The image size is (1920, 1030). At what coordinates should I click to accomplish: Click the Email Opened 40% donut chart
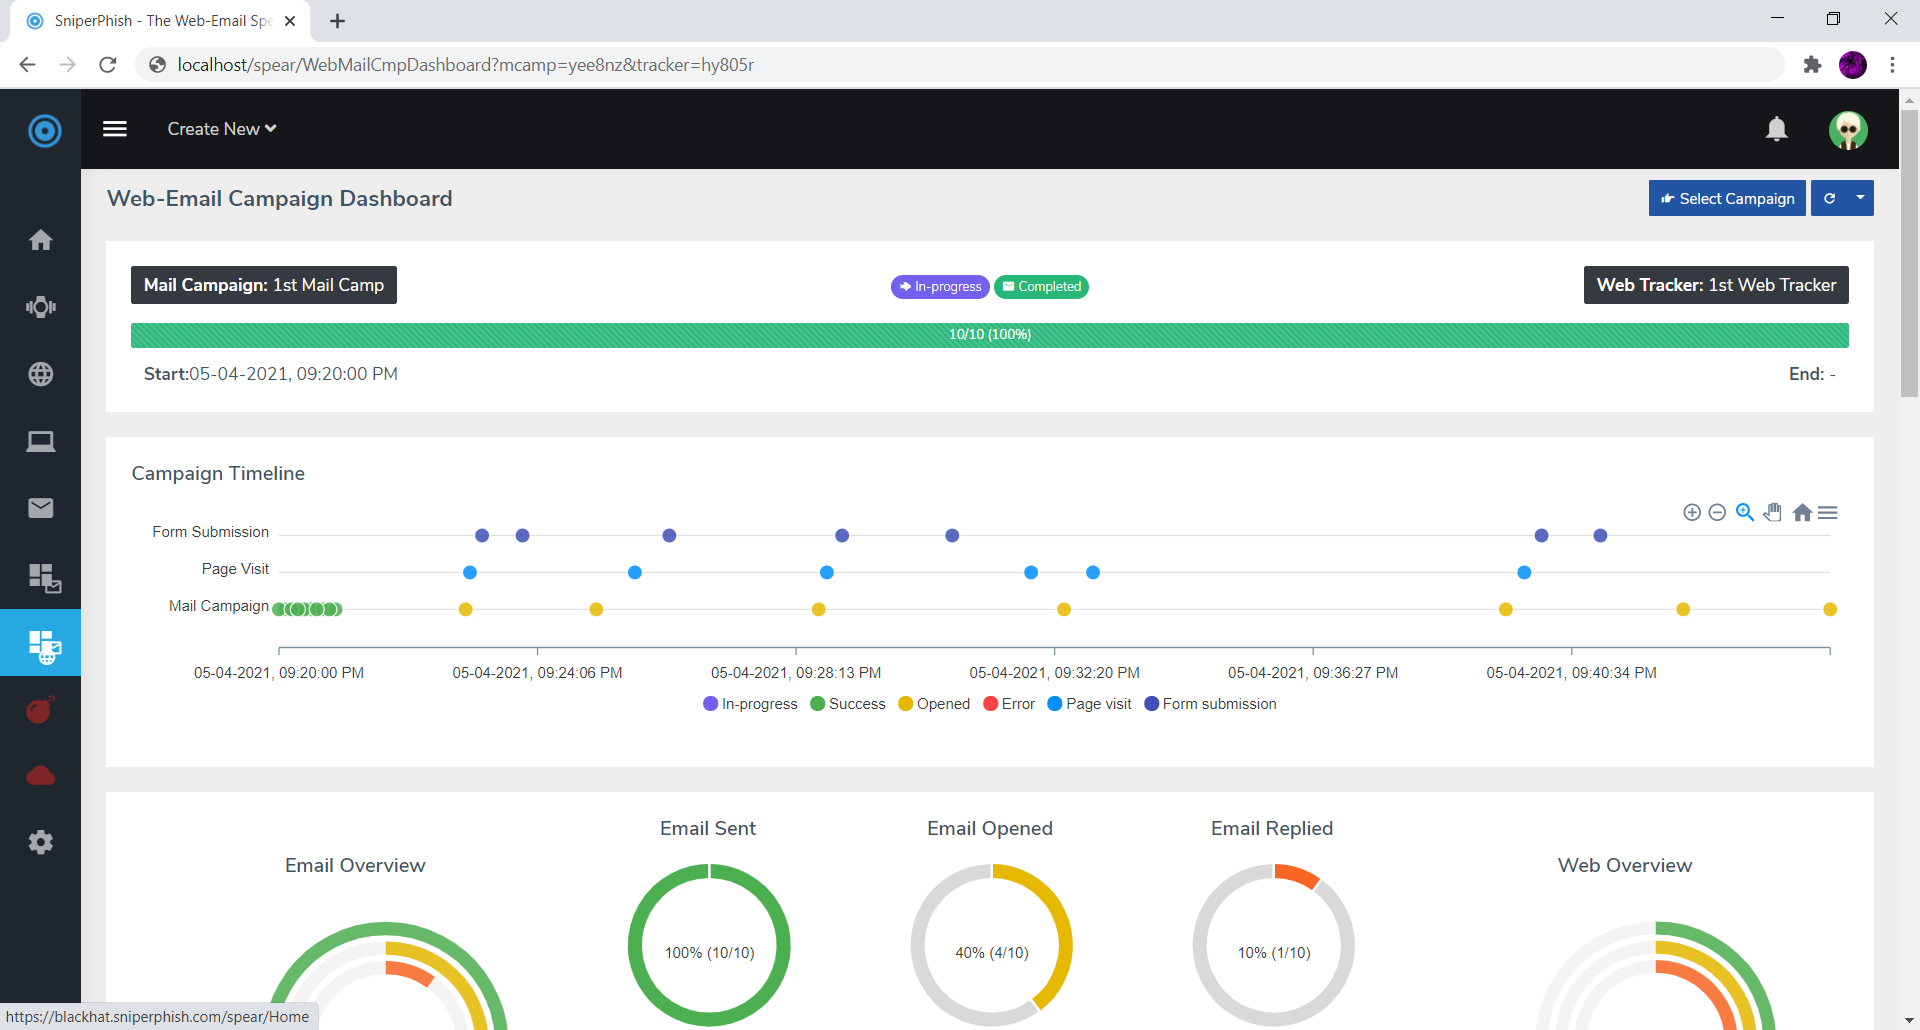click(991, 945)
